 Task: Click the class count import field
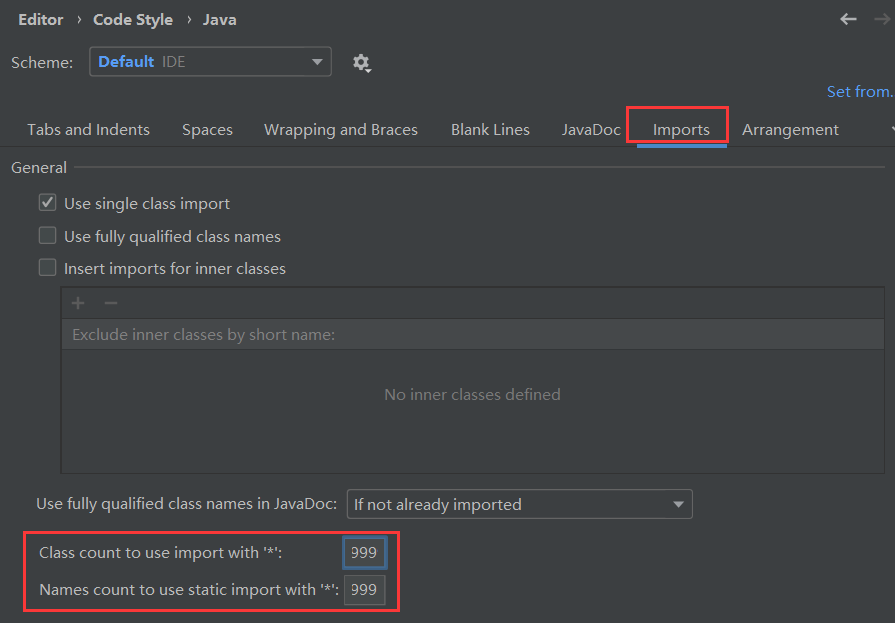click(x=364, y=553)
